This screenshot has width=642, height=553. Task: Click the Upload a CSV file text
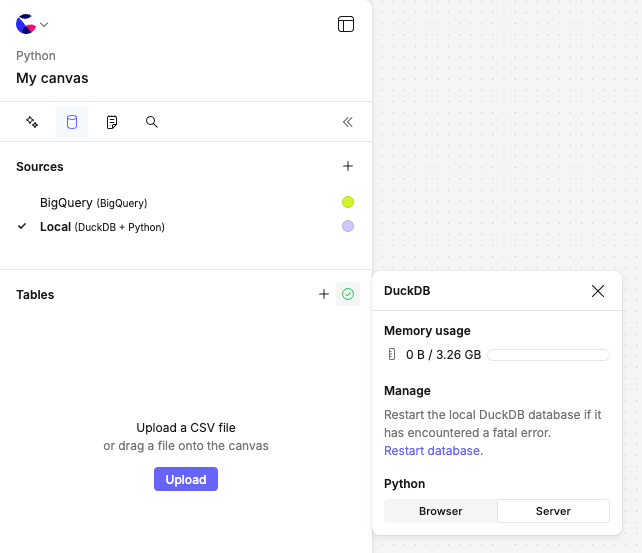(186, 427)
